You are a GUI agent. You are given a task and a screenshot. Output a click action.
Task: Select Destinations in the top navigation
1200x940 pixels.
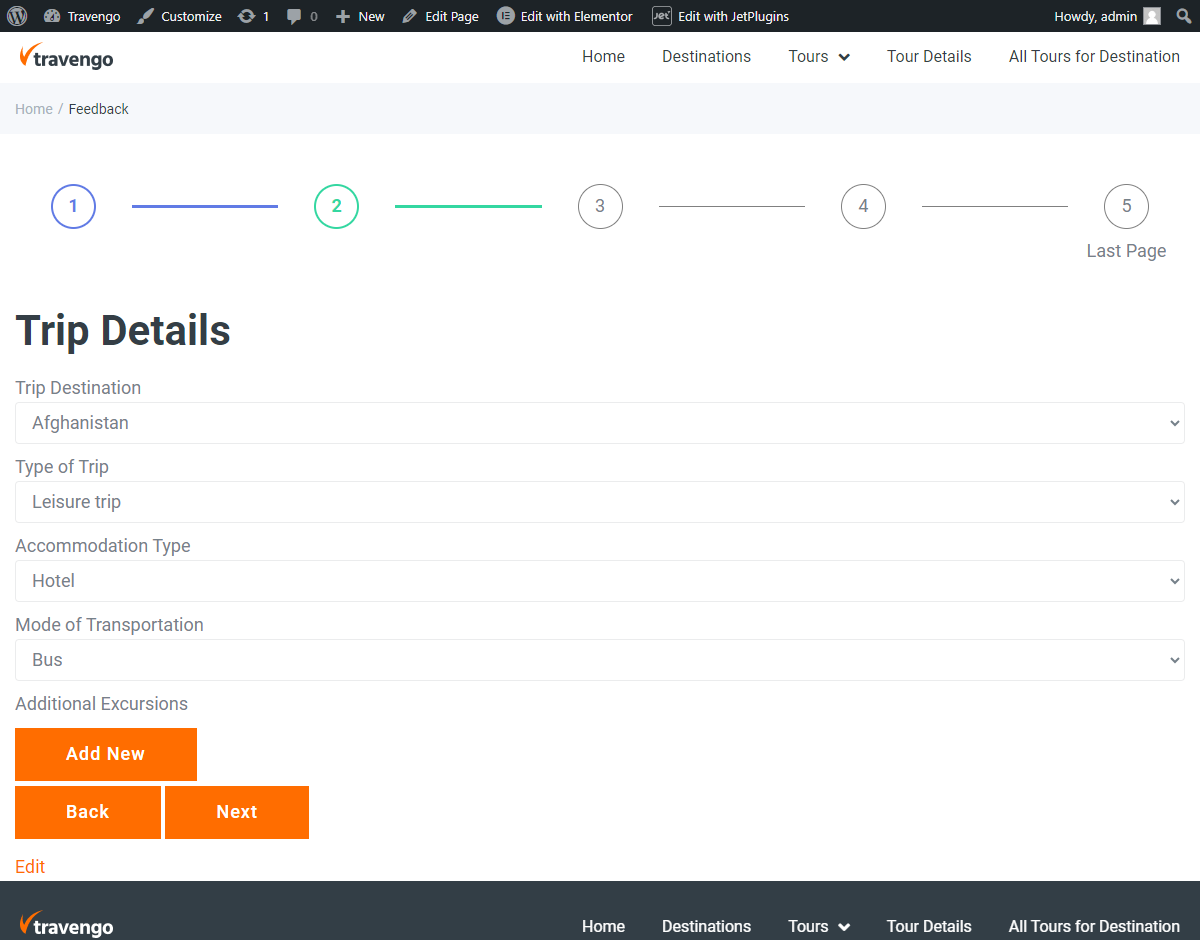click(706, 57)
